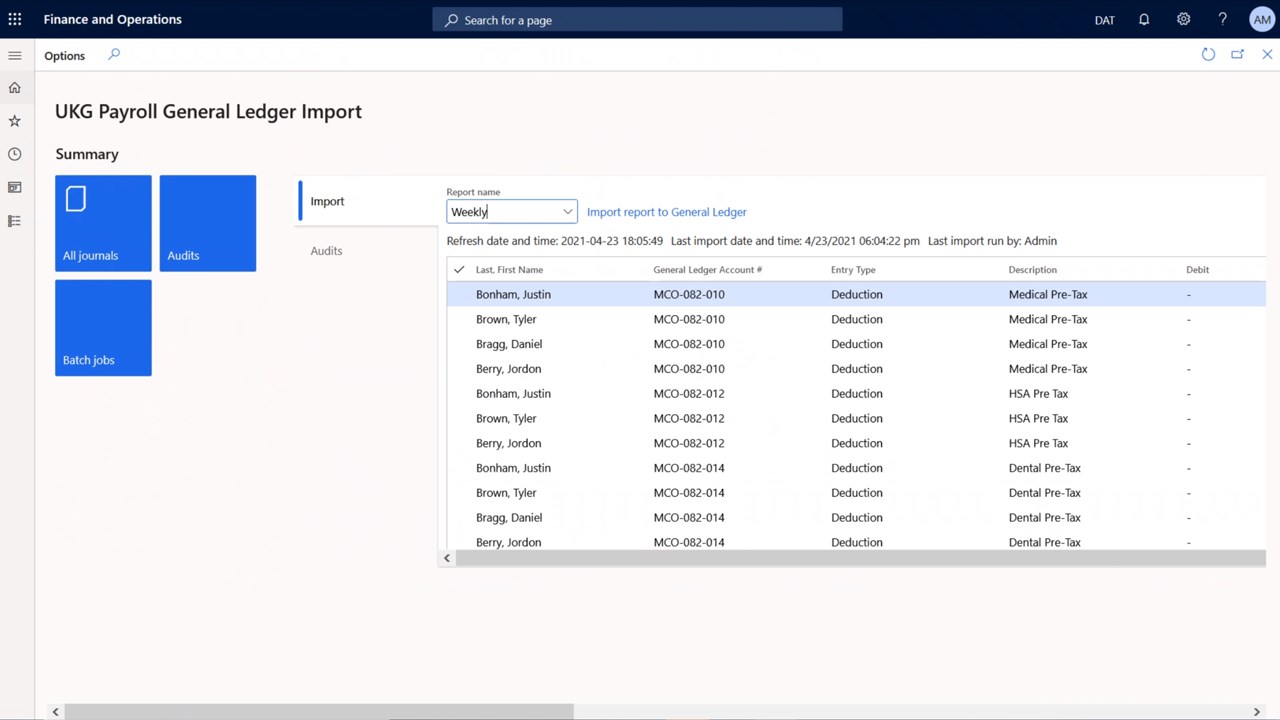Viewport: 1280px width, 720px height.
Task: Sort by General Ledger Account # column
Action: 708,270
